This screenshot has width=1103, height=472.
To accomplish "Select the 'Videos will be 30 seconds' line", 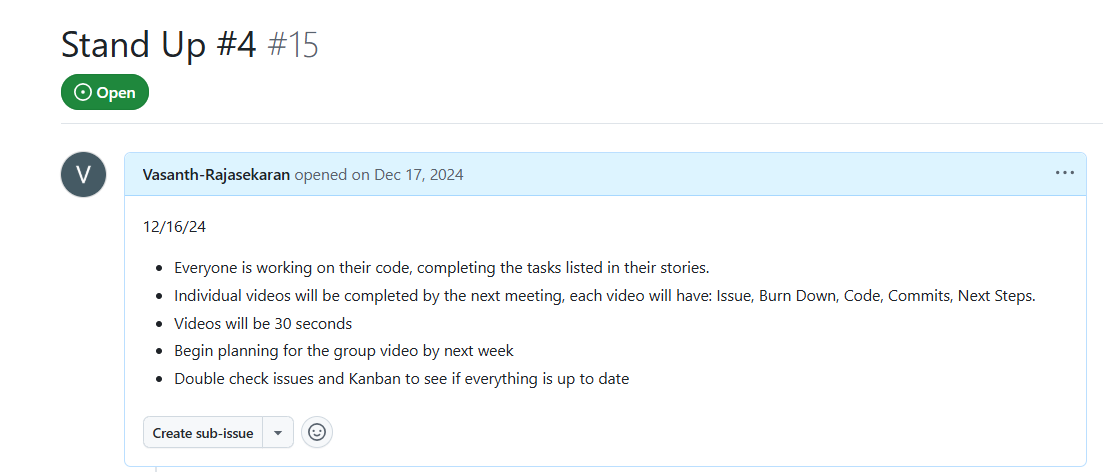I will (x=263, y=324).
